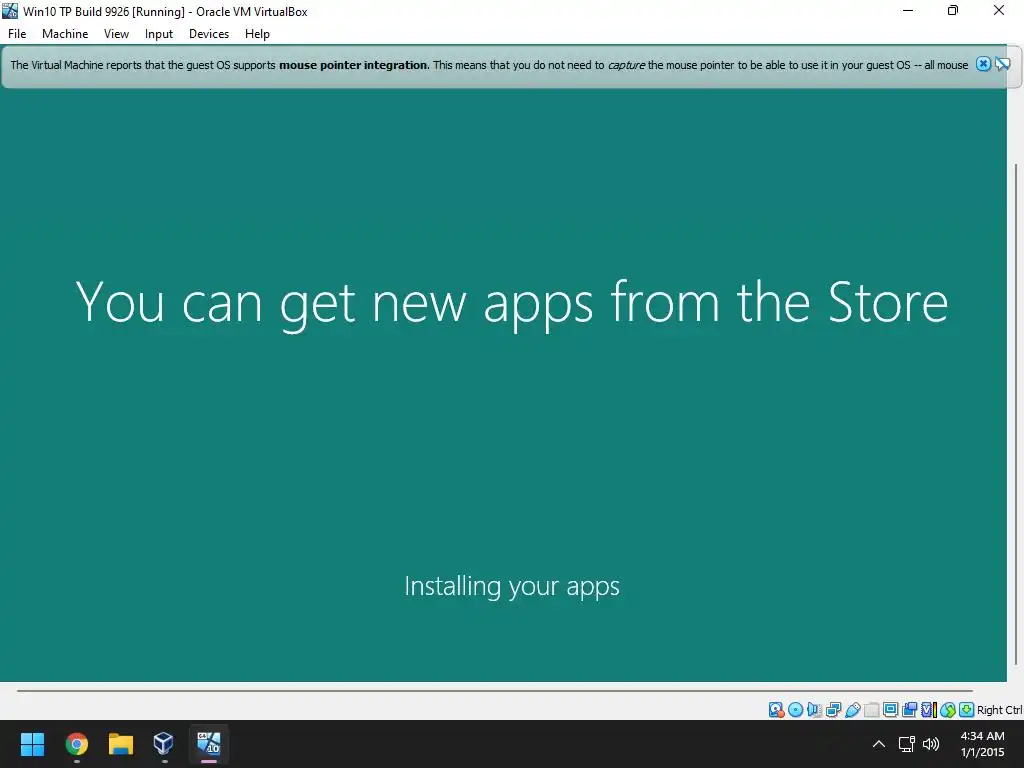Click the don't-show-again notification icon
This screenshot has height=768, width=1024.
[1002, 64]
